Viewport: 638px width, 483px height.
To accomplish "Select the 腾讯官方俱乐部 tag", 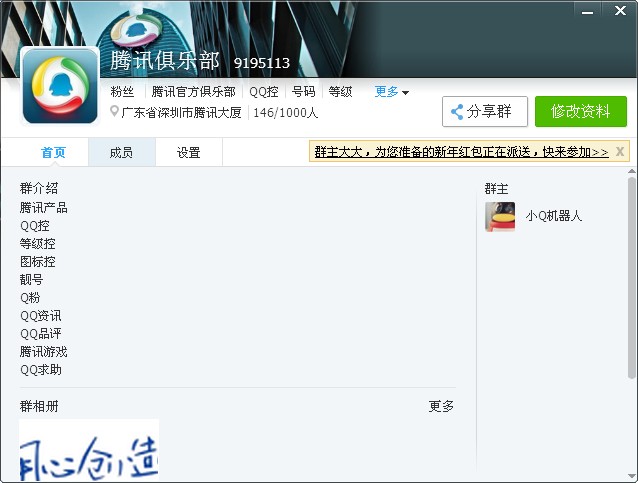I will pyautogui.click(x=194, y=92).
